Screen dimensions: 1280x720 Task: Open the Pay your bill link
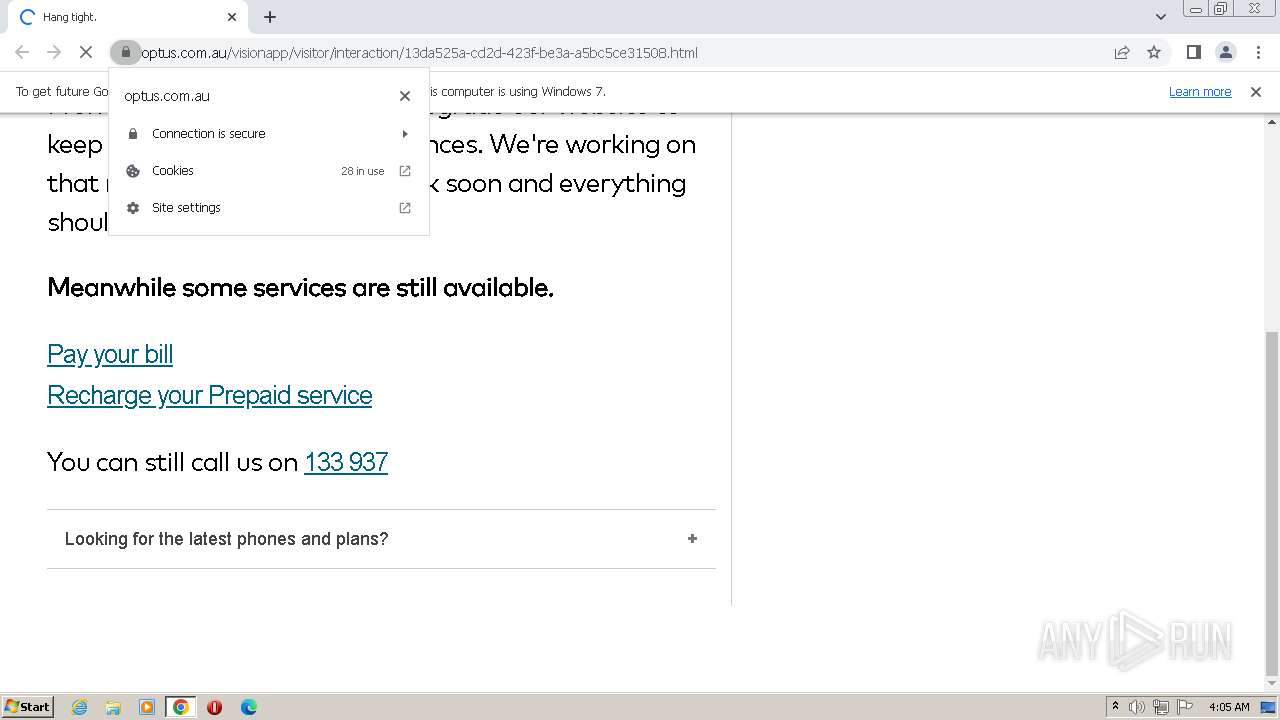tap(110, 354)
